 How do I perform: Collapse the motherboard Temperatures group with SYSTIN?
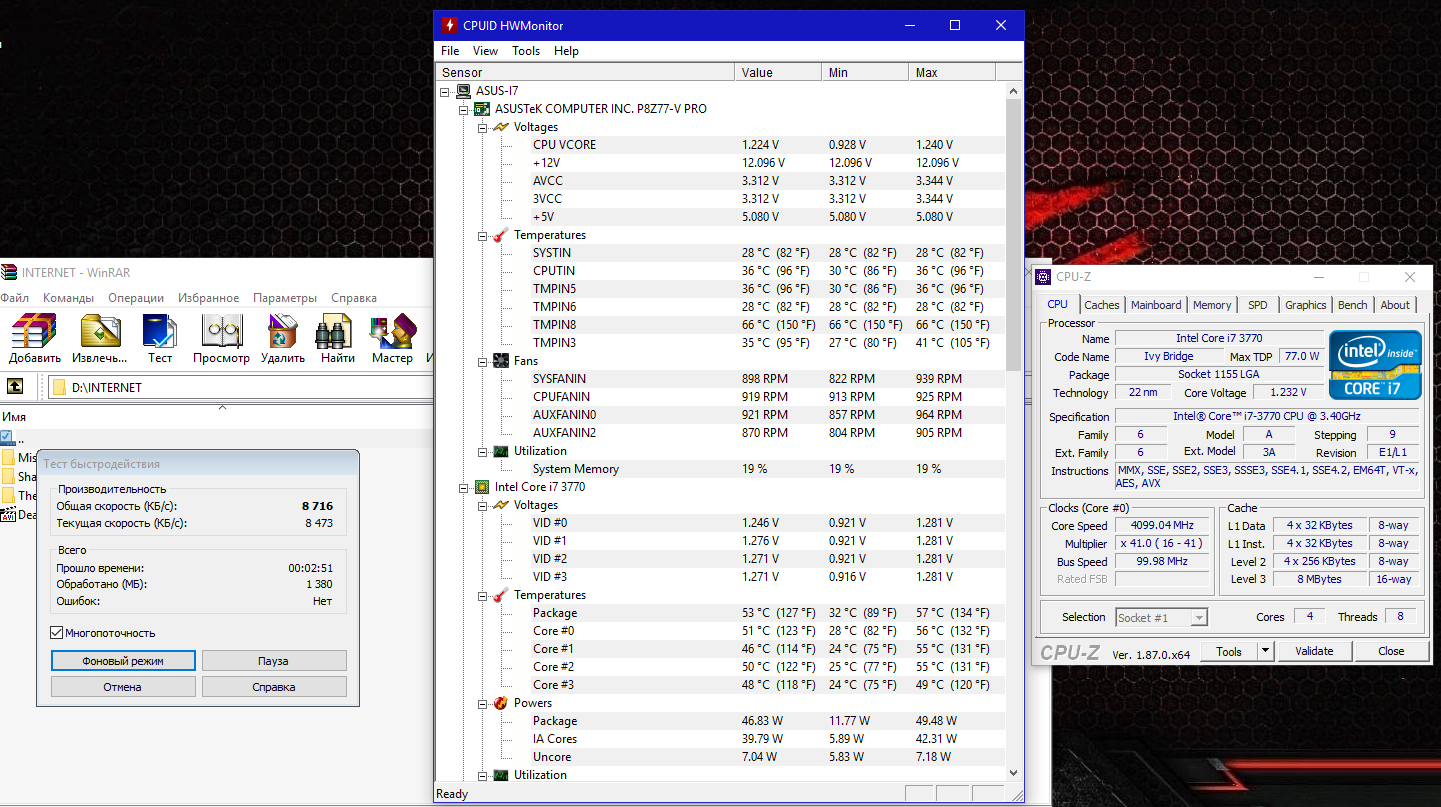pyautogui.click(x=482, y=235)
